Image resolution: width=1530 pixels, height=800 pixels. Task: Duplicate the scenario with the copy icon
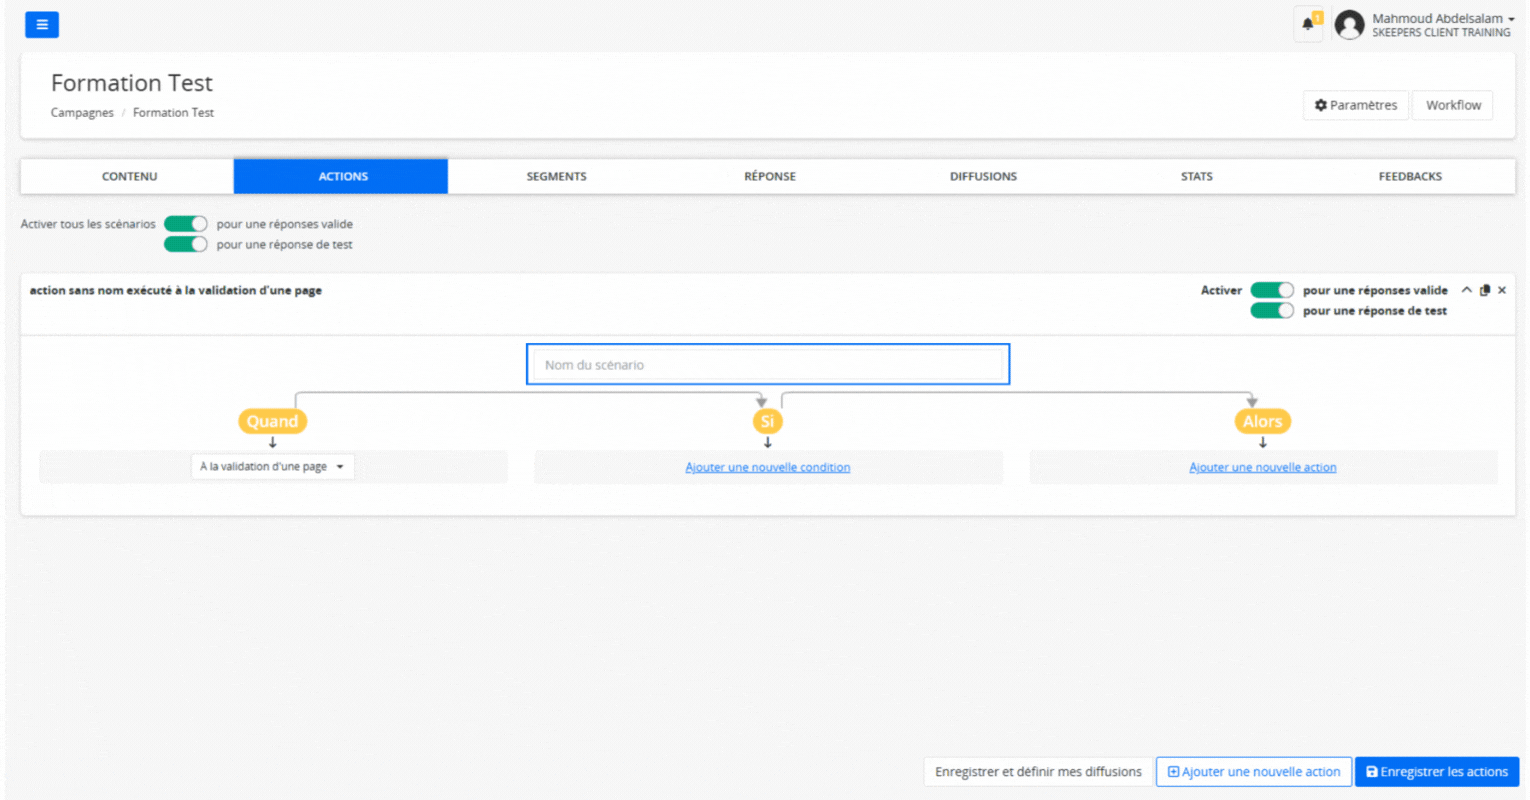click(1485, 291)
